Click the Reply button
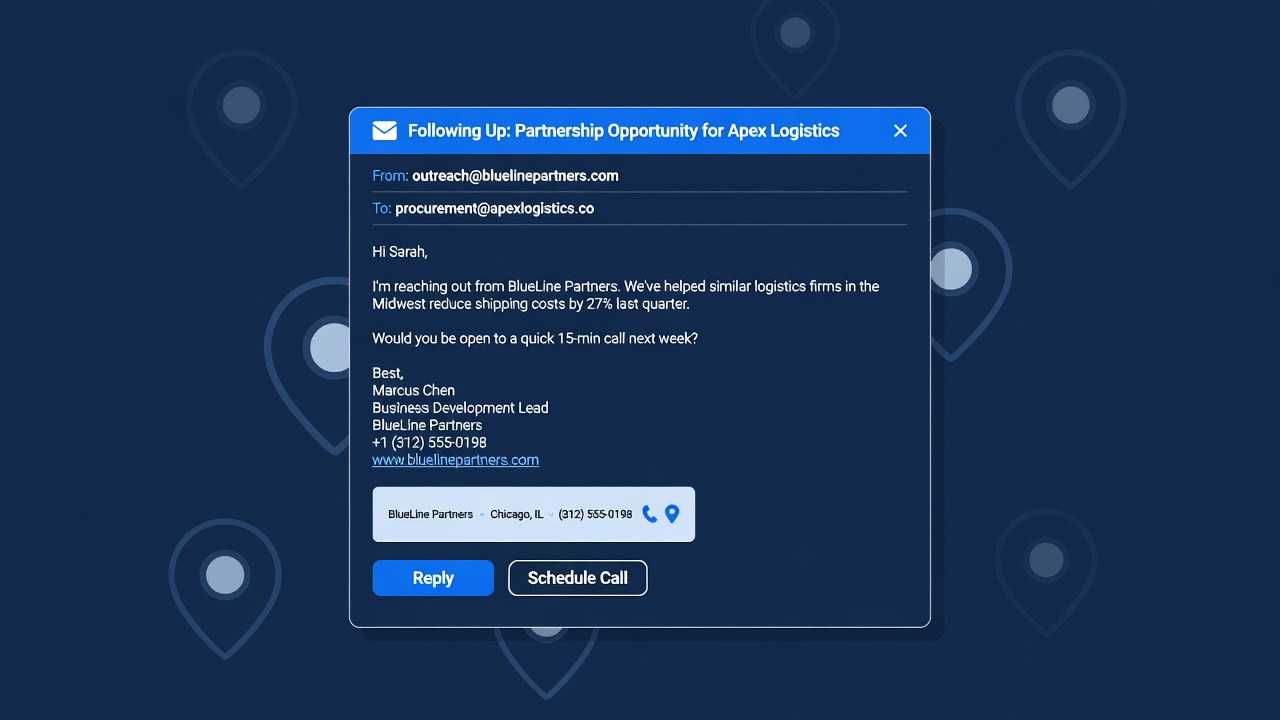The image size is (1280, 720). point(433,578)
